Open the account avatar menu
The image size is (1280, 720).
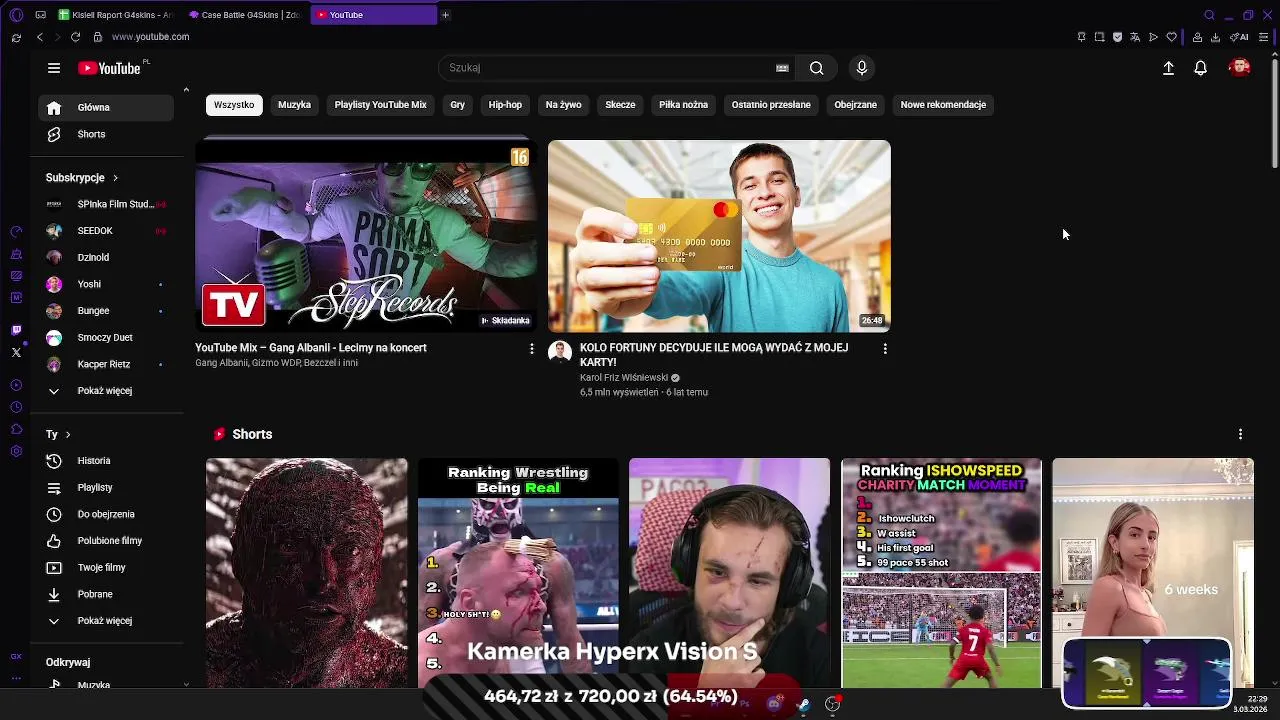[x=1240, y=68]
